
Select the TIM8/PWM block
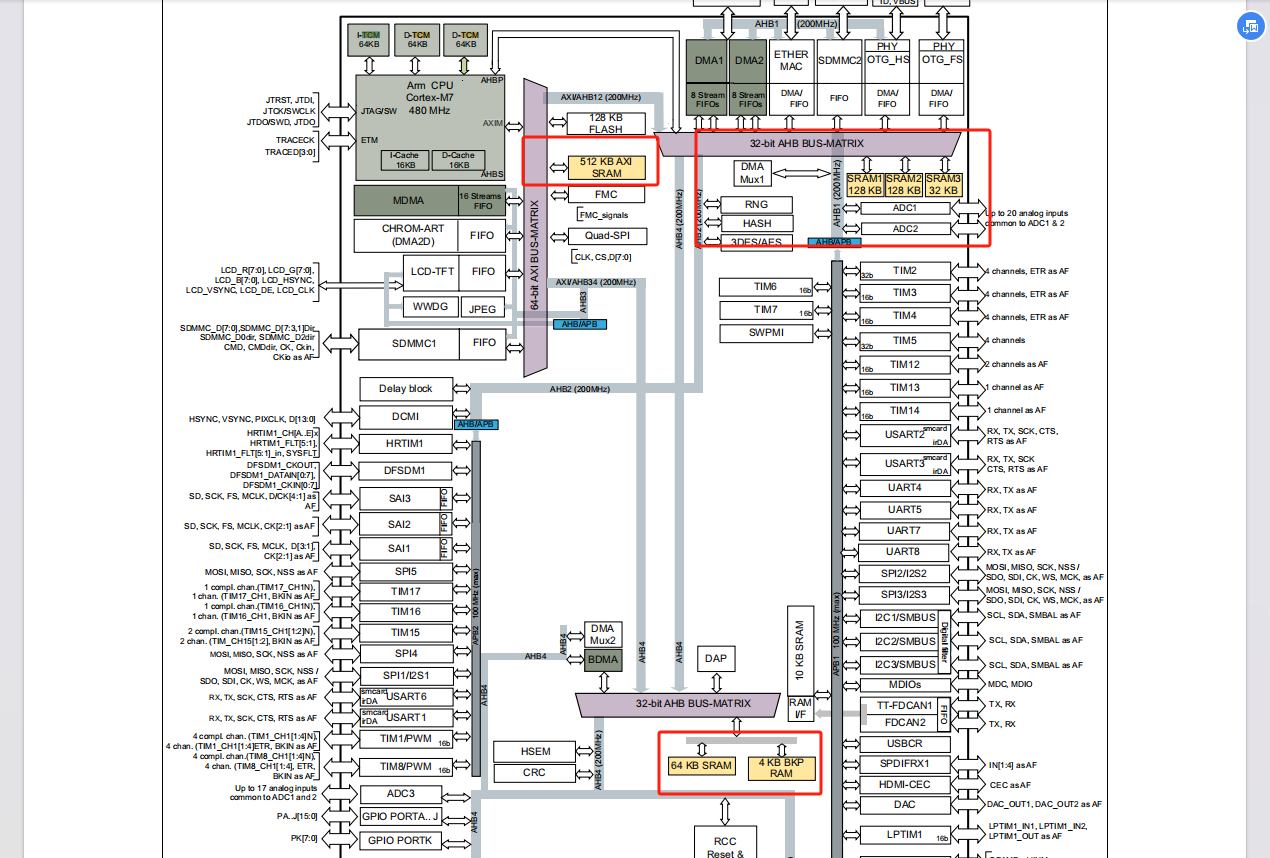point(406,767)
